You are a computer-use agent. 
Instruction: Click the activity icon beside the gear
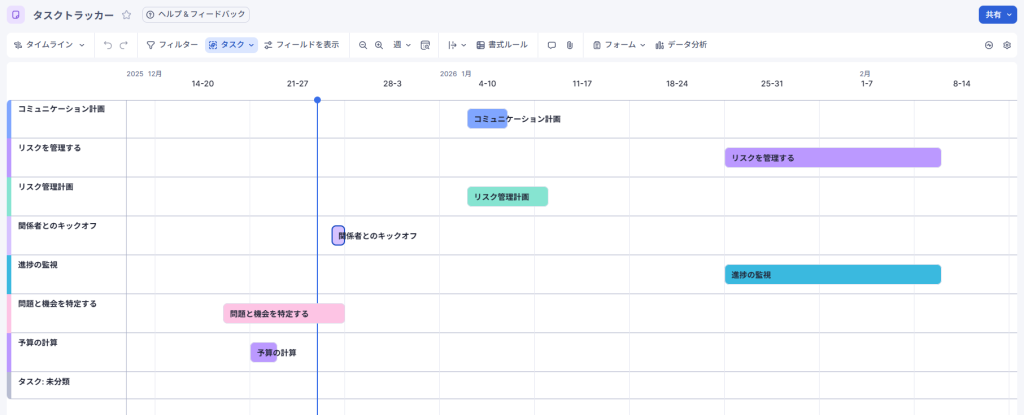(x=989, y=45)
